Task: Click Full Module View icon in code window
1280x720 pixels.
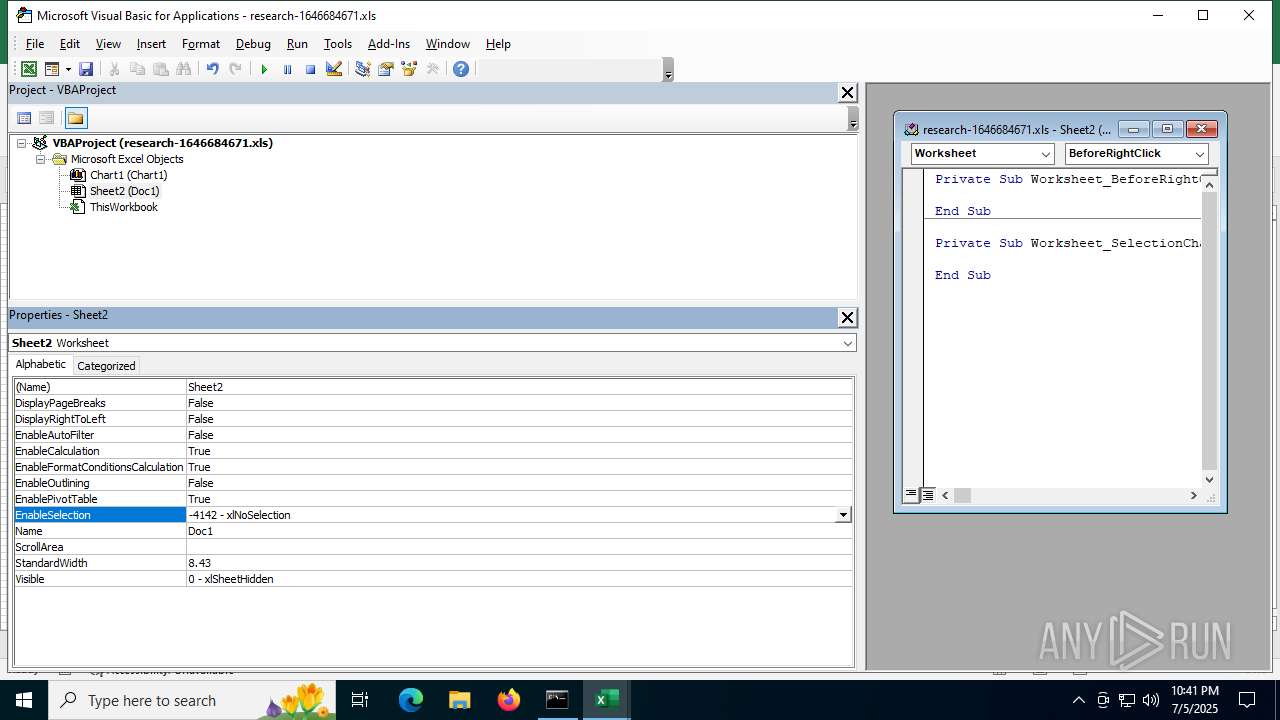Action: tap(928, 495)
